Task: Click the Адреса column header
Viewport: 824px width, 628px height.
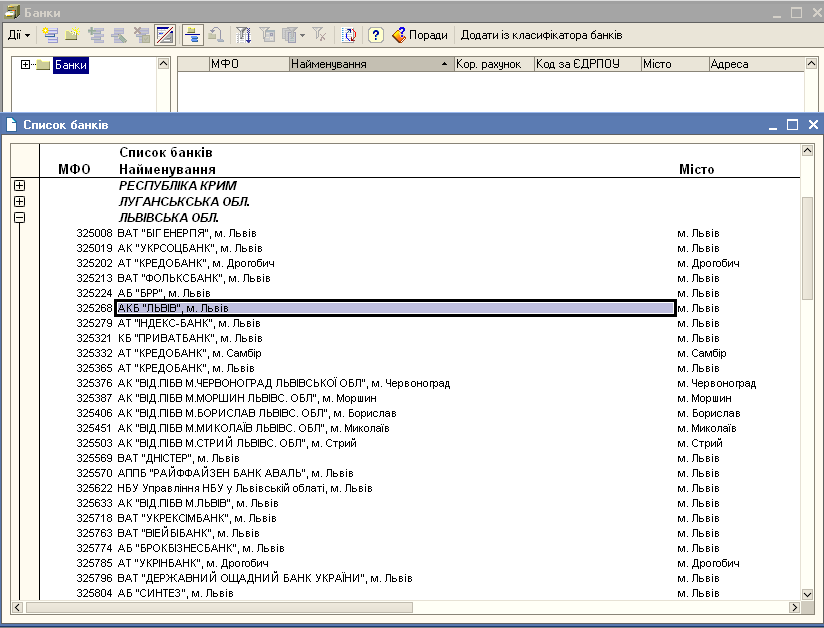Action: point(757,64)
